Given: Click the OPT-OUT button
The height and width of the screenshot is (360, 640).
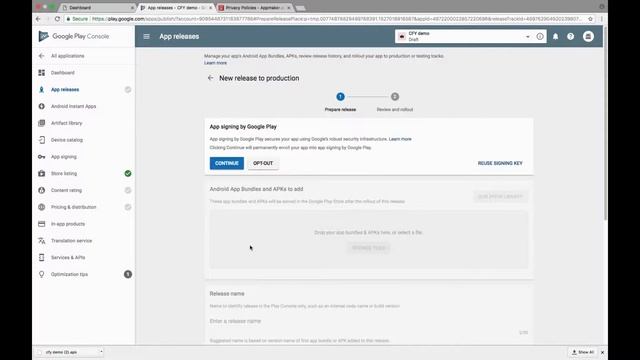Looking at the screenshot, I should coord(263,163).
